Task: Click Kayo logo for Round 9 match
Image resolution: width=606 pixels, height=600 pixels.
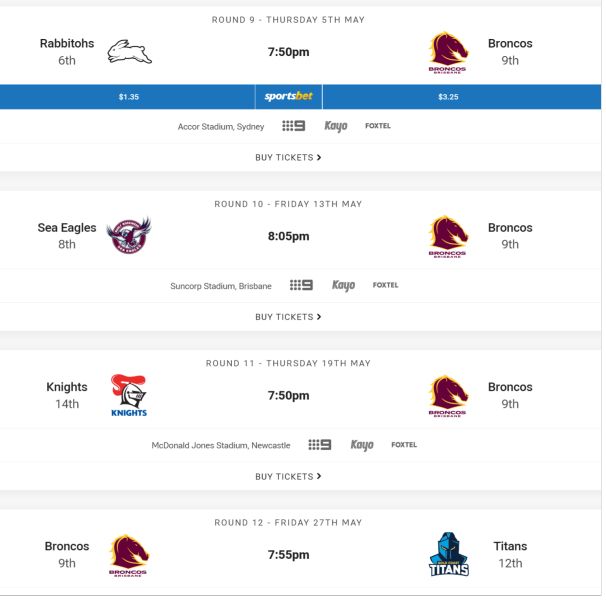Action: point(335,126)
